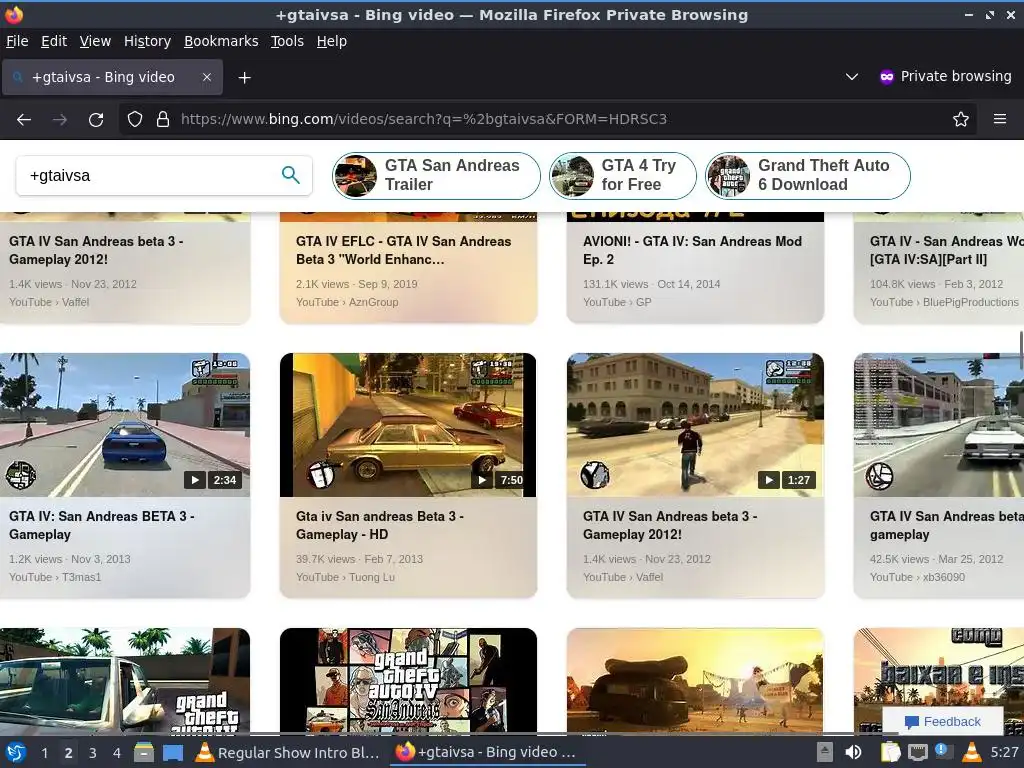Select Grand Theft Auto 6 Download suggestion
This screenshot has width=1024, height=768.
tap(807, 176)
